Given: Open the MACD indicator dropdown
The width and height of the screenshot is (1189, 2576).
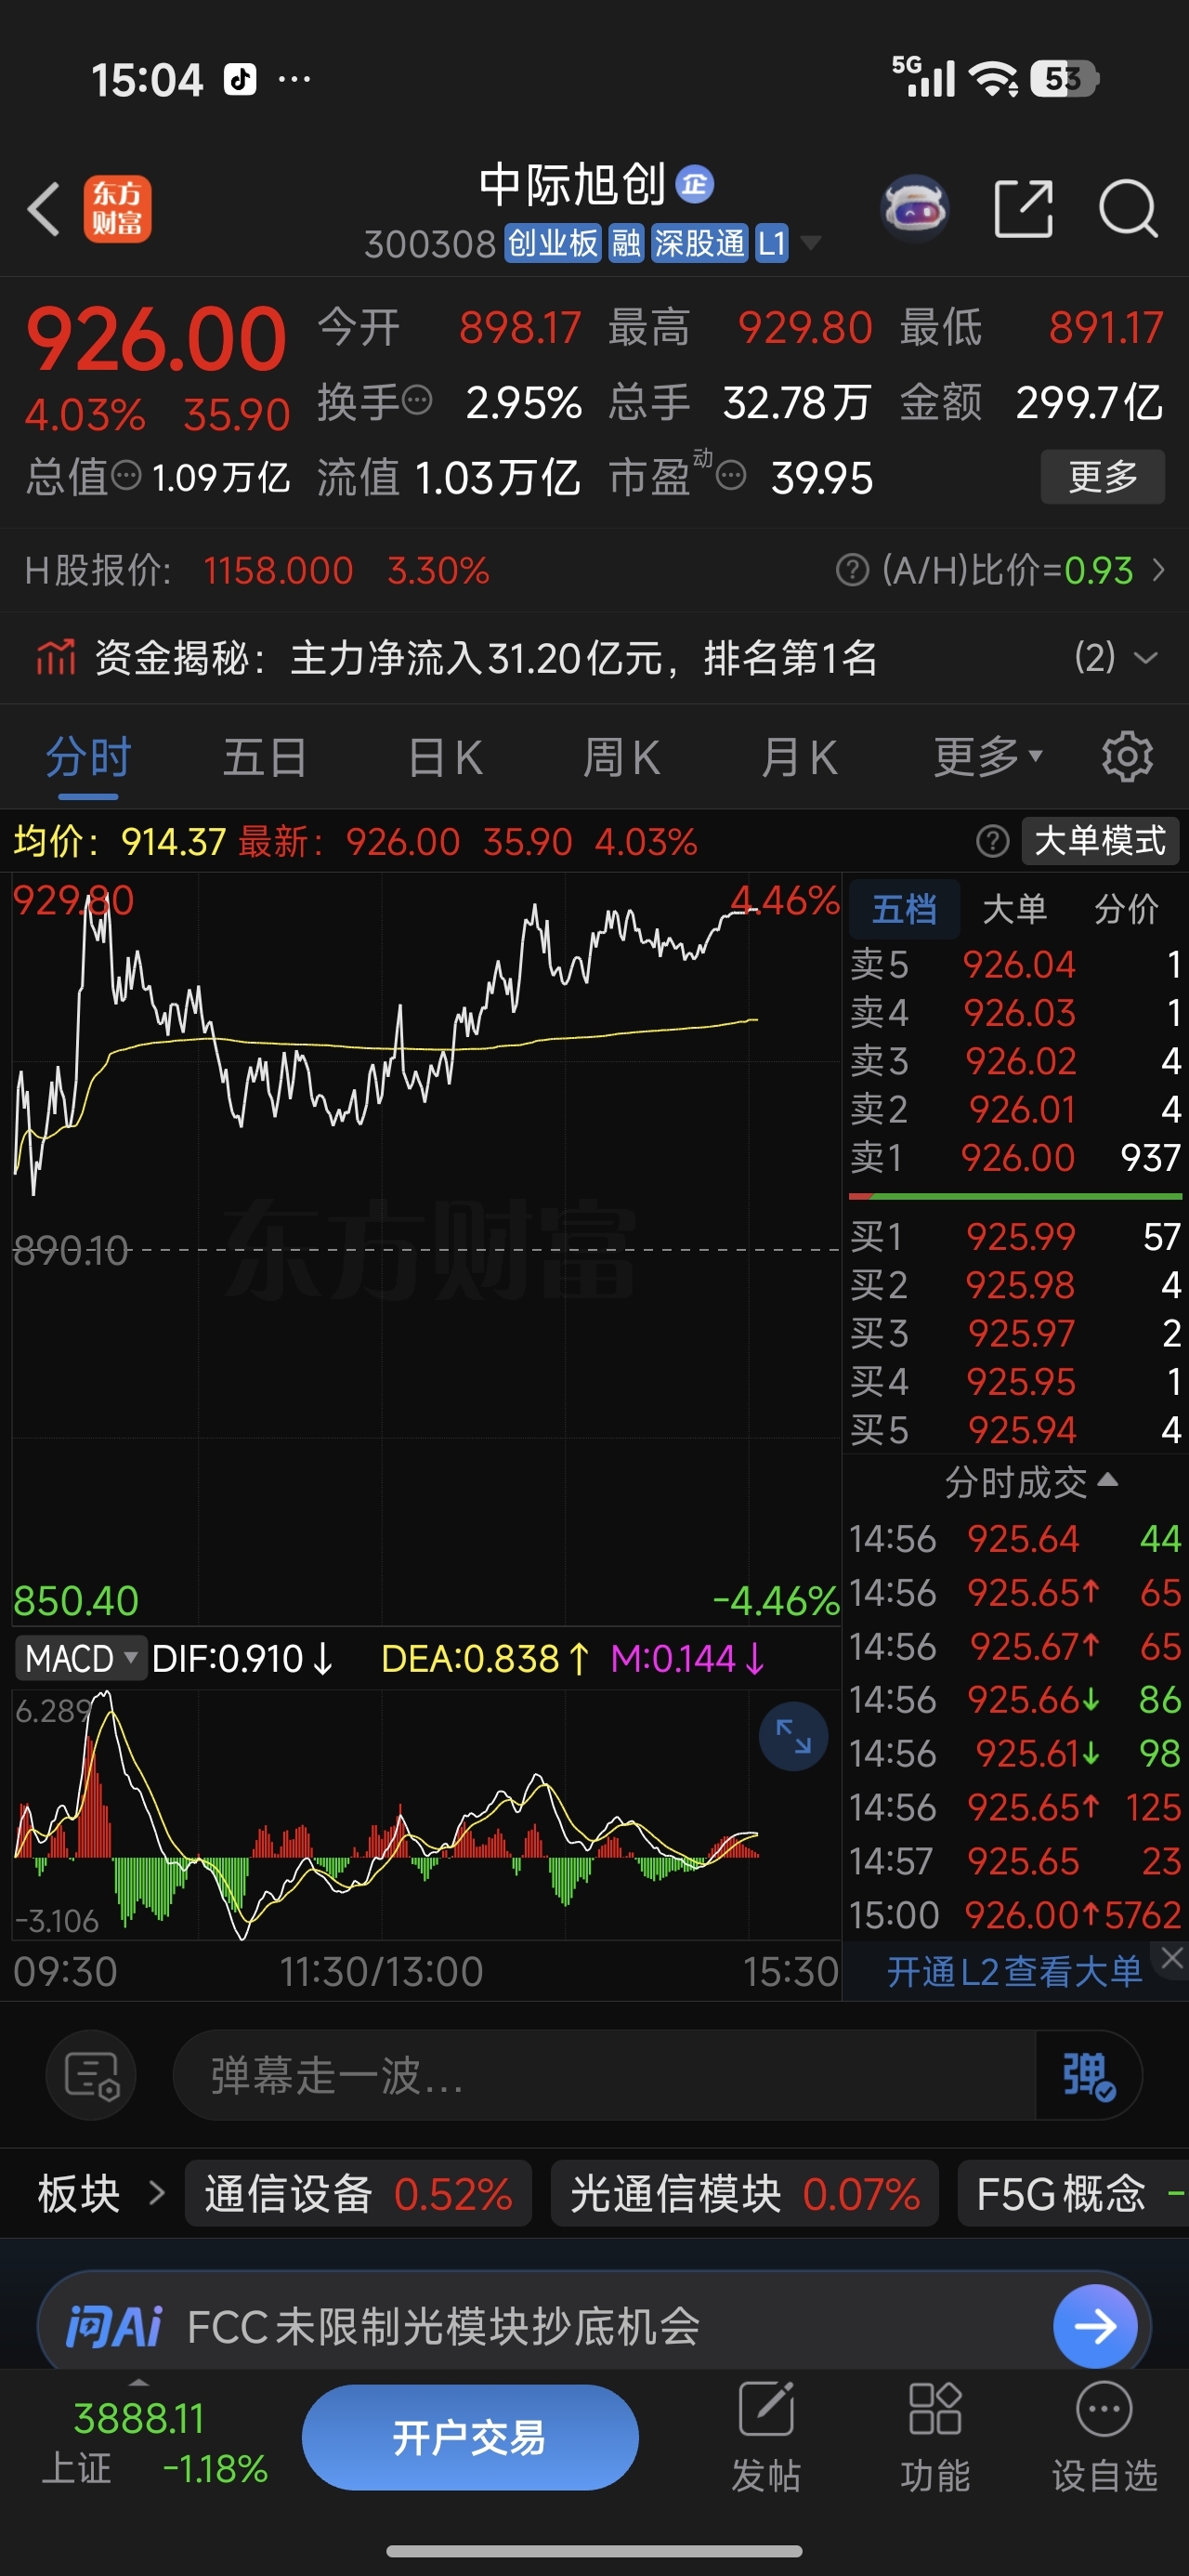Looking at the screenshot, I should click(x=80, y=1659).
